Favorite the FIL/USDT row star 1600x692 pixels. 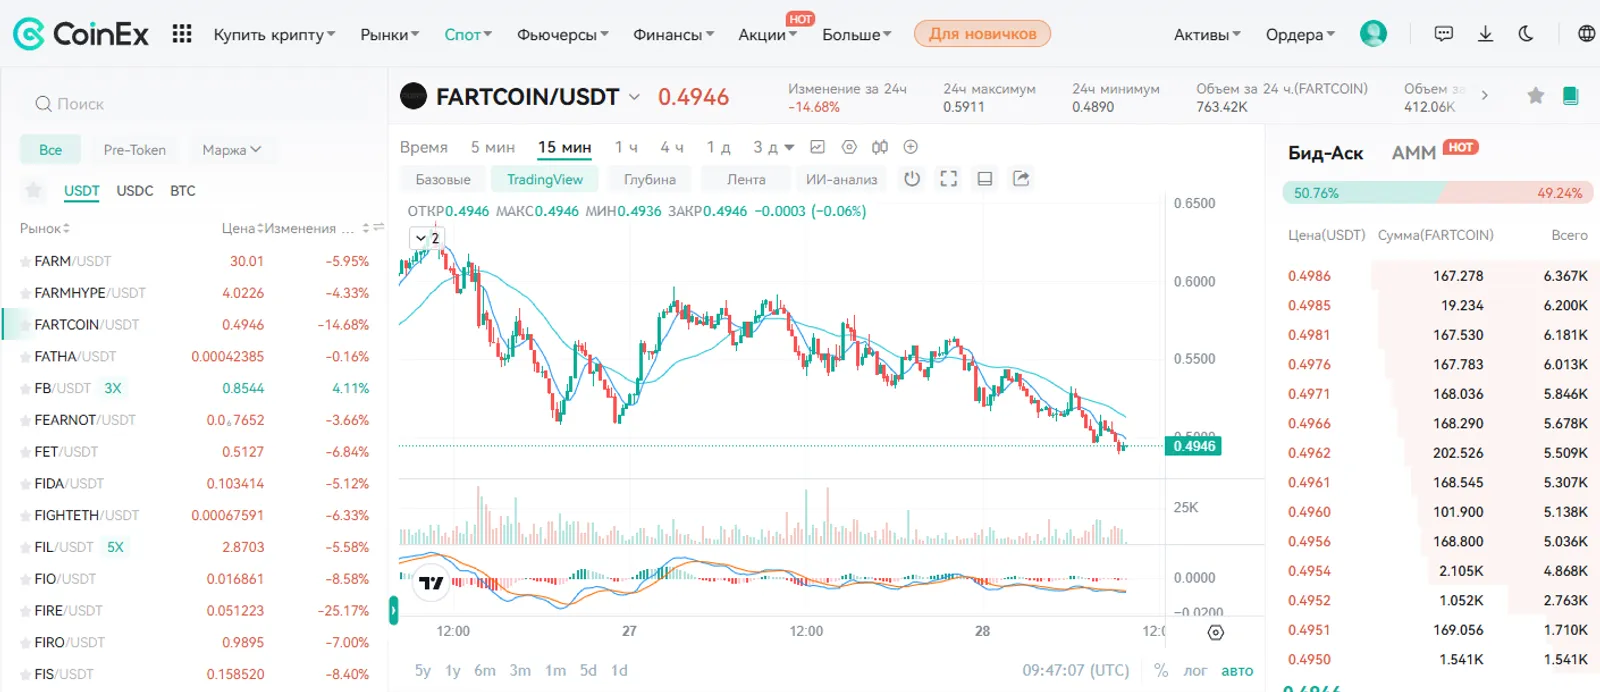click(x=25, y=548)
